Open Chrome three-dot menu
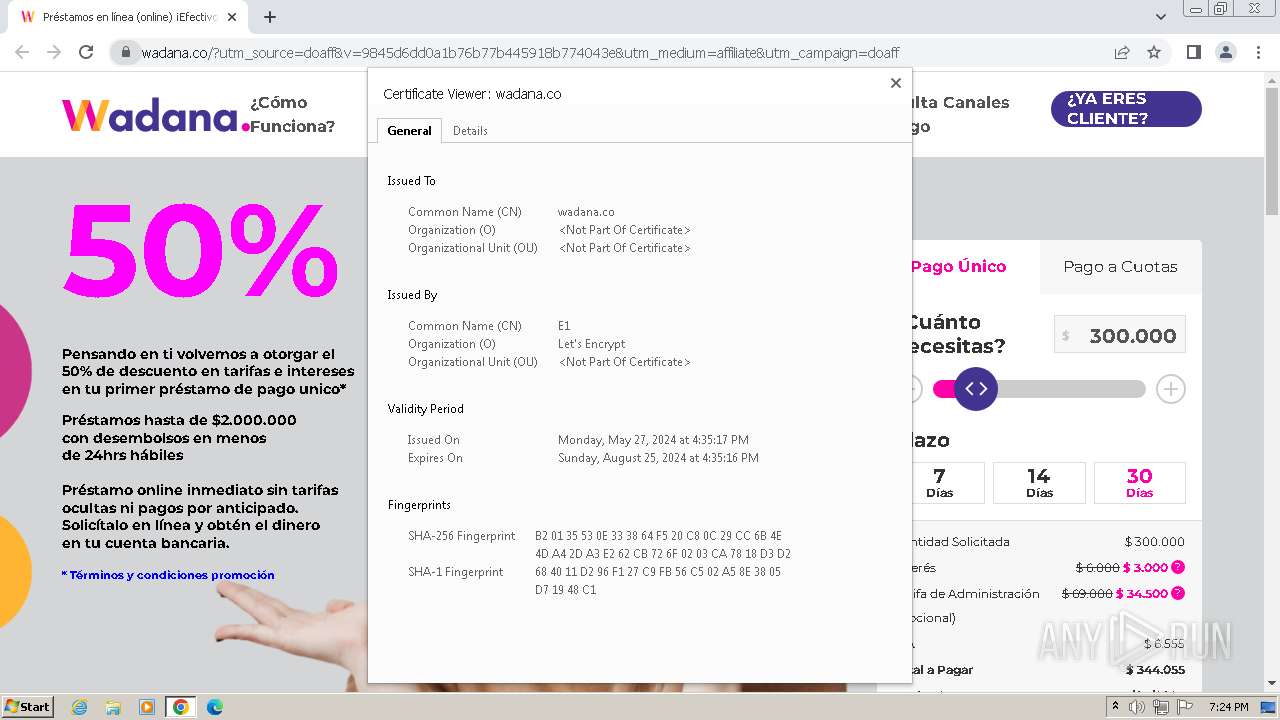 [x=1258, y=52]
